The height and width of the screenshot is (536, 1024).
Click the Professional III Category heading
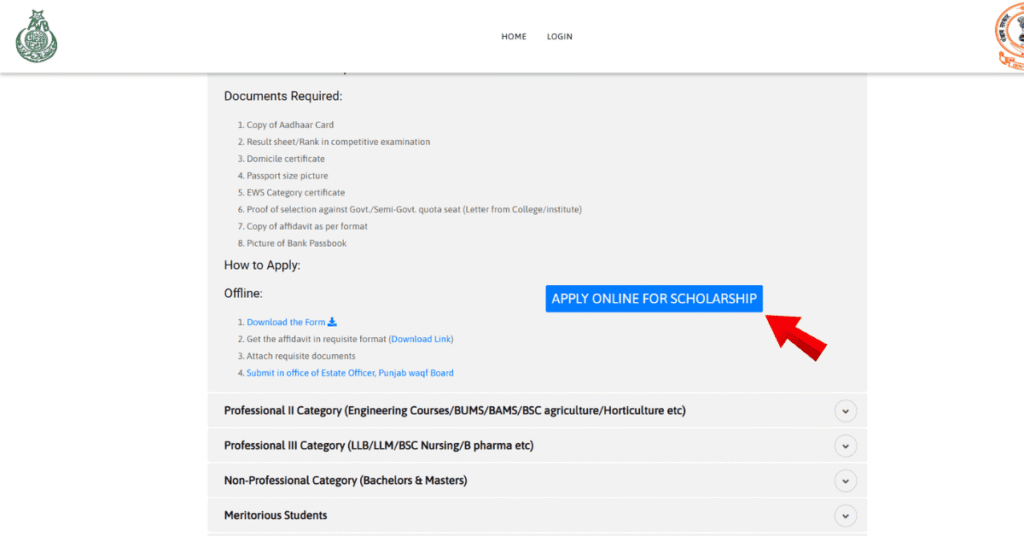coord(379,445)
